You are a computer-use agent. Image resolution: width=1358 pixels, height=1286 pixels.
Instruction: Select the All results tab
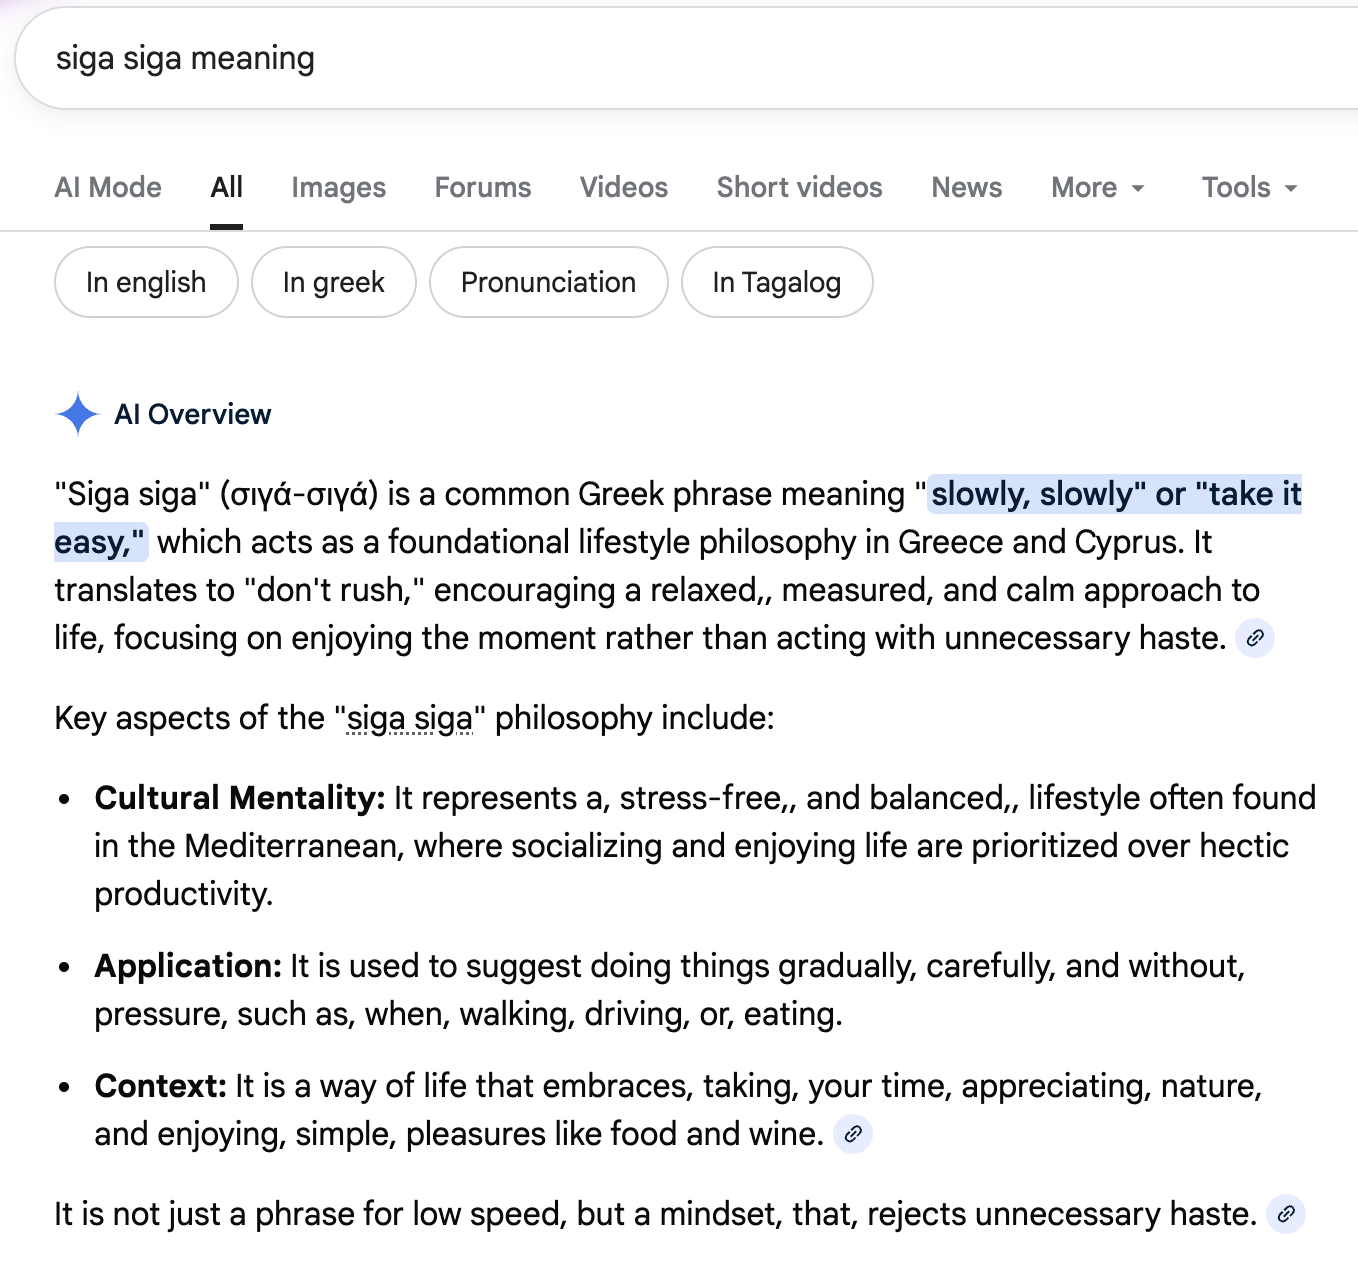(227, 188)
